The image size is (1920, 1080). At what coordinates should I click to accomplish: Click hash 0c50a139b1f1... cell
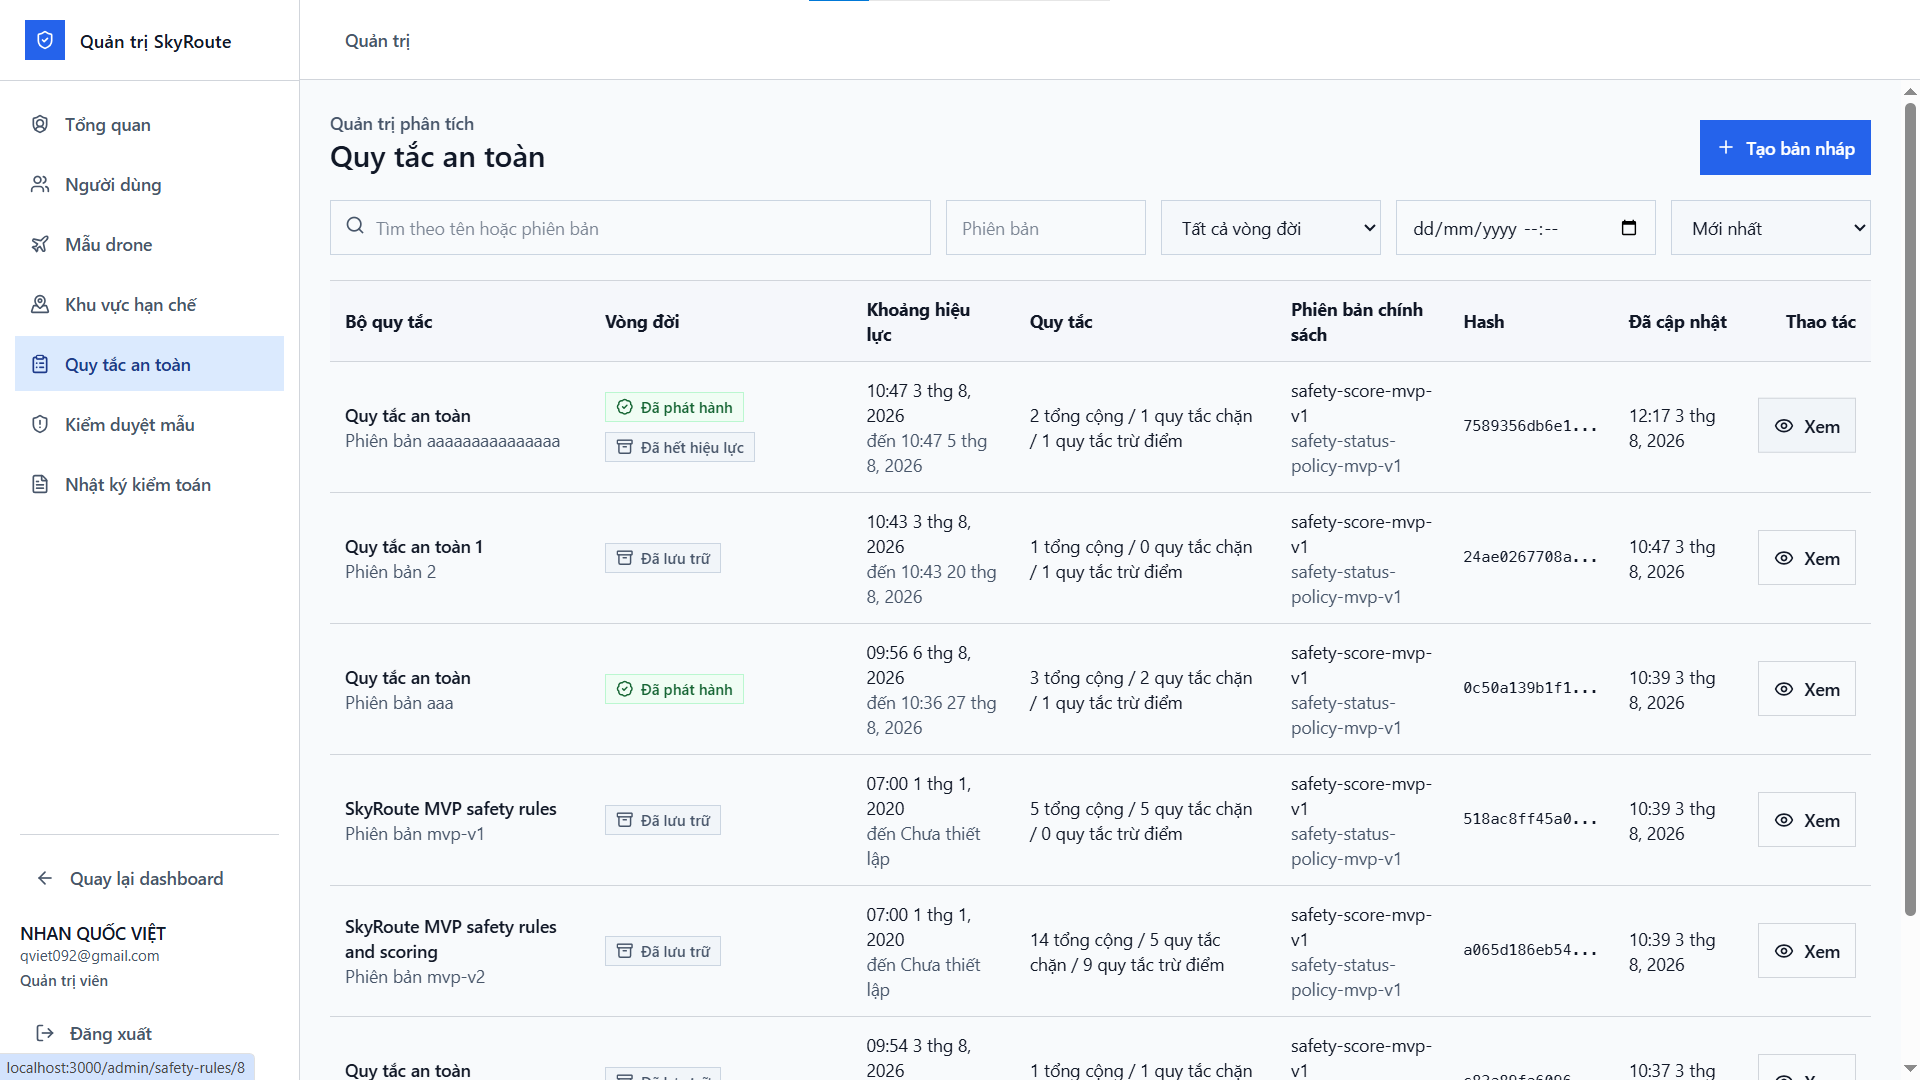[1530, 688]
